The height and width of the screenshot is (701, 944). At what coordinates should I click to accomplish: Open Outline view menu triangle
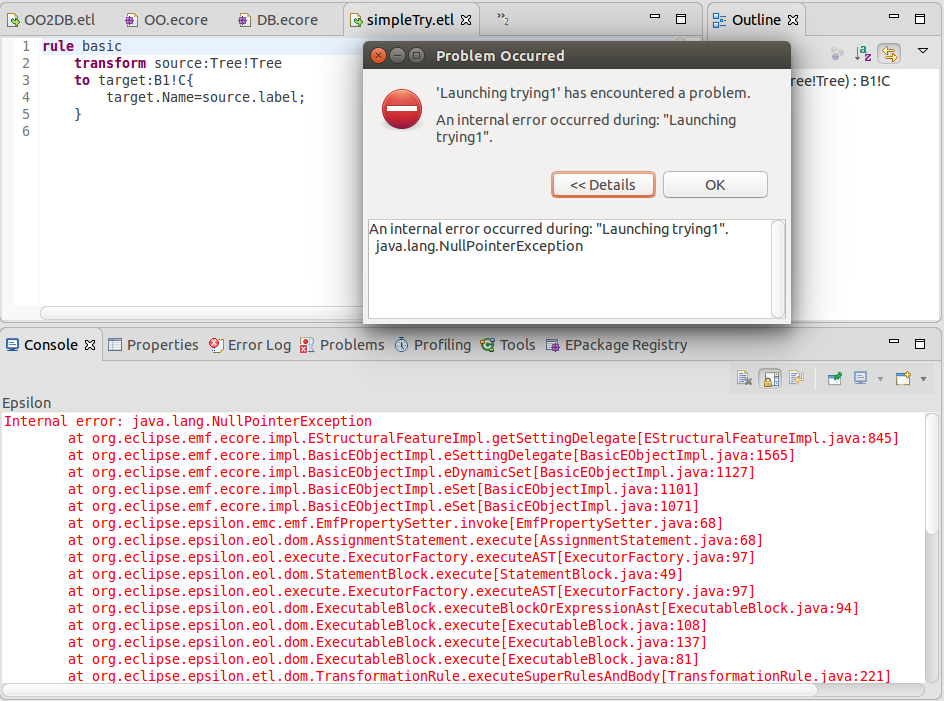[x=922, y=51]
